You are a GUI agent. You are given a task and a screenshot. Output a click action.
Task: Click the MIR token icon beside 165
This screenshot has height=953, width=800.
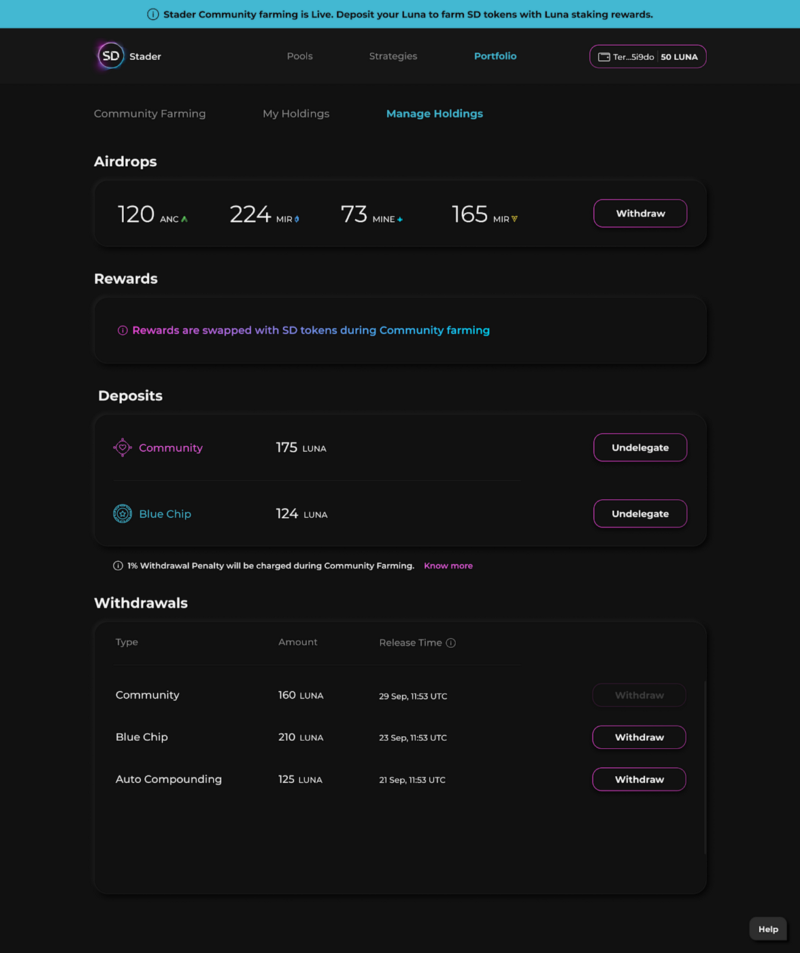click(514, 219)
